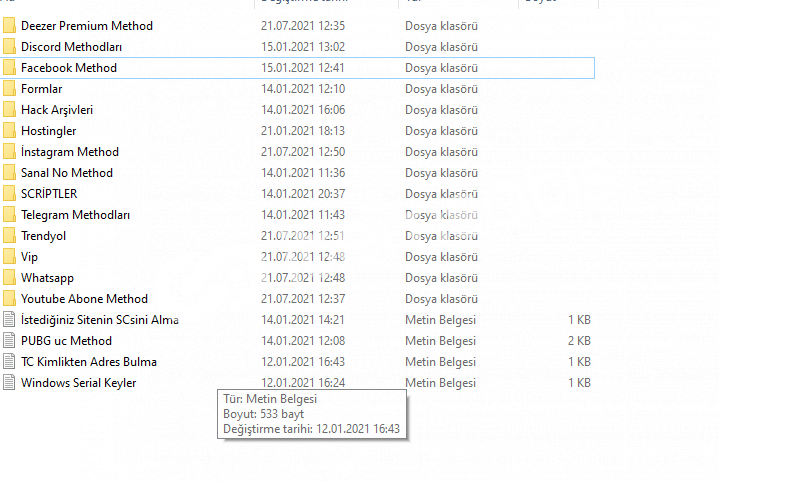
Task: Select the Deezer Premium Method name
Action: [x=87, y=26]
